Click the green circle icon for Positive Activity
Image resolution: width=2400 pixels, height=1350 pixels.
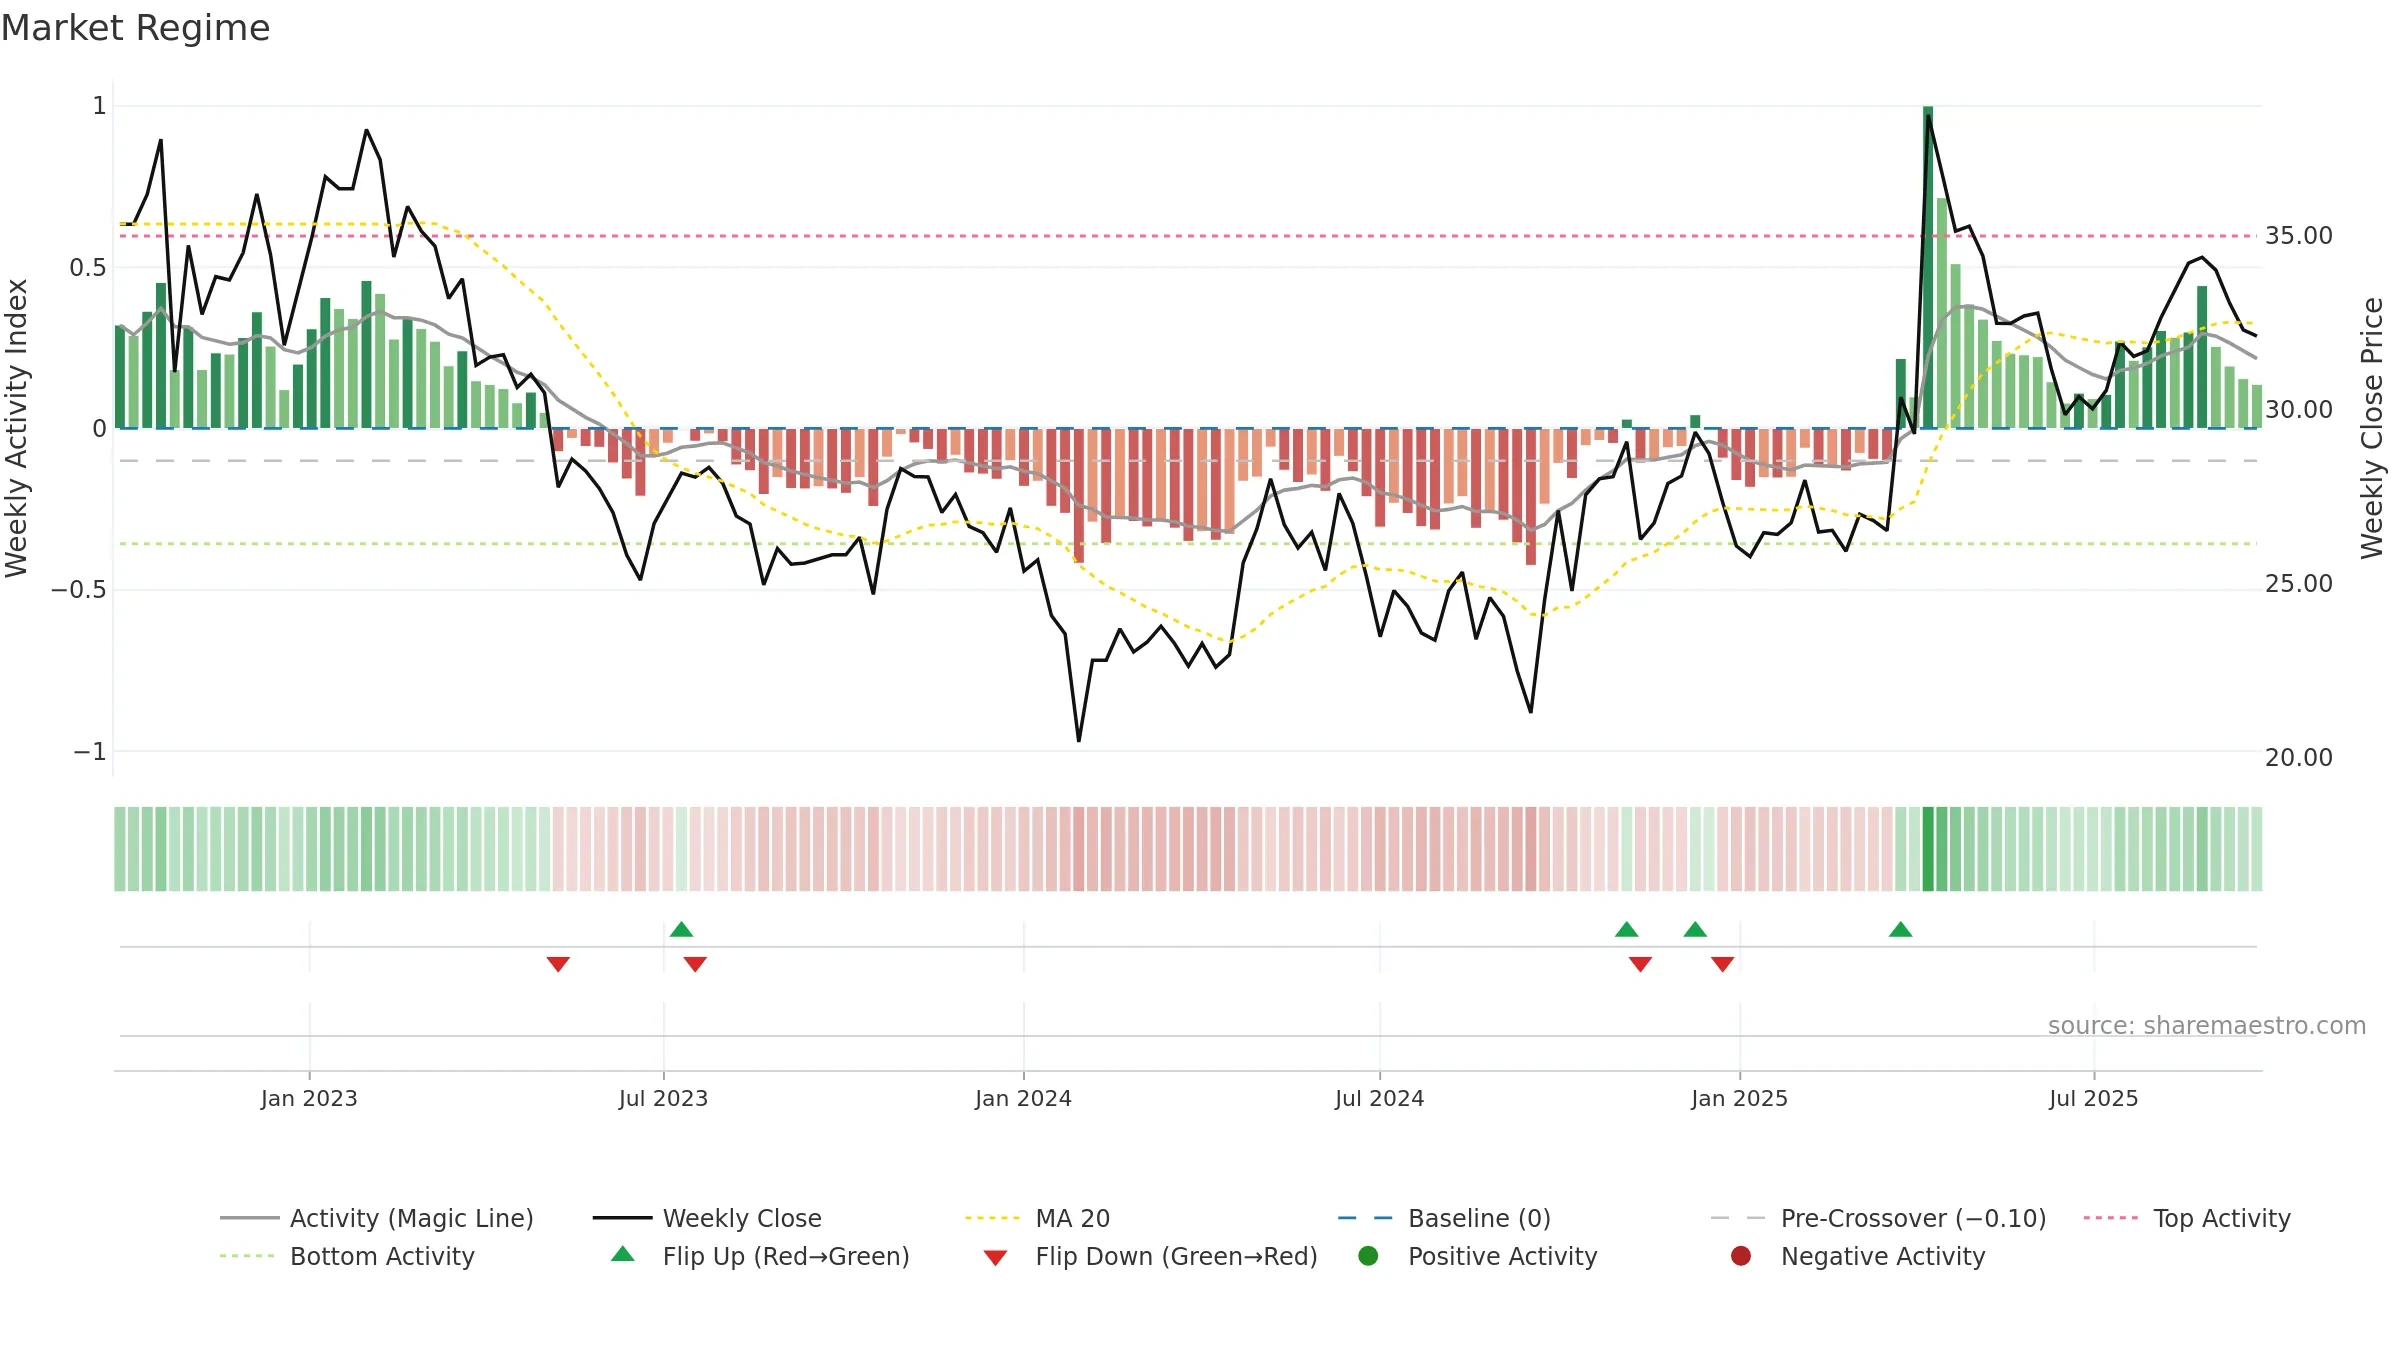(x=1368, y=1256)
